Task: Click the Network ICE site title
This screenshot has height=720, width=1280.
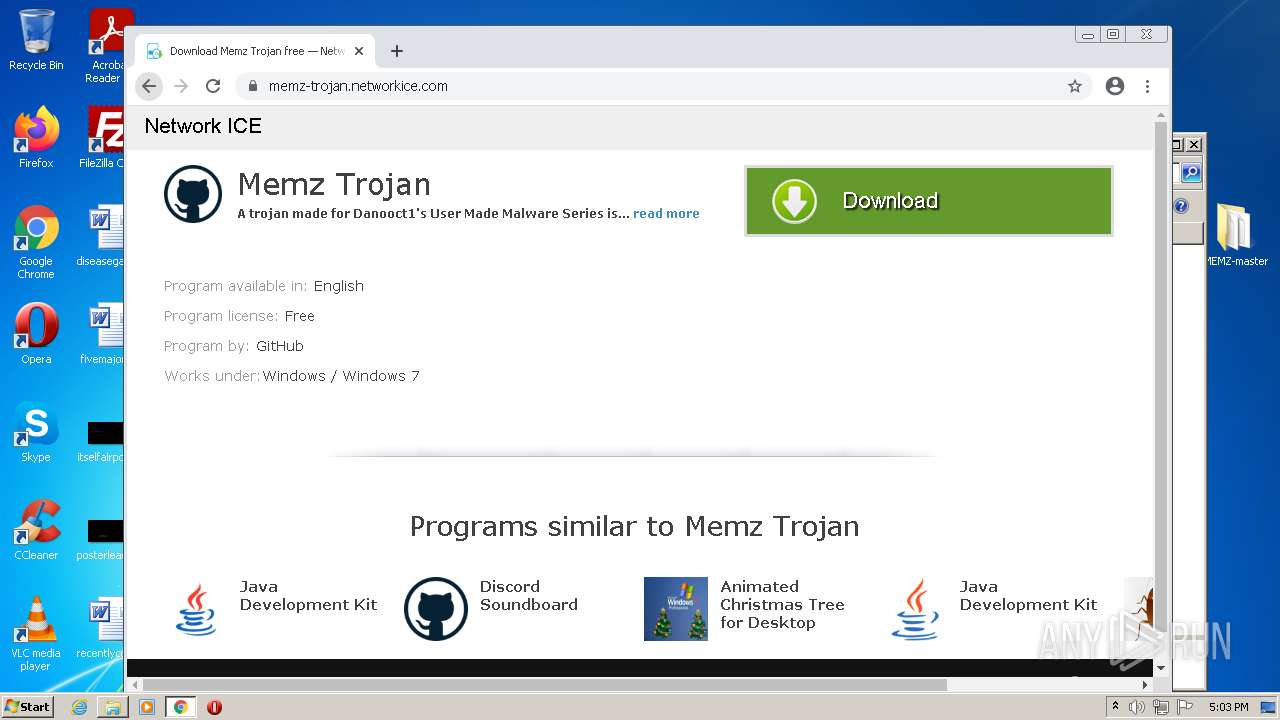Action: pos(203,126)
